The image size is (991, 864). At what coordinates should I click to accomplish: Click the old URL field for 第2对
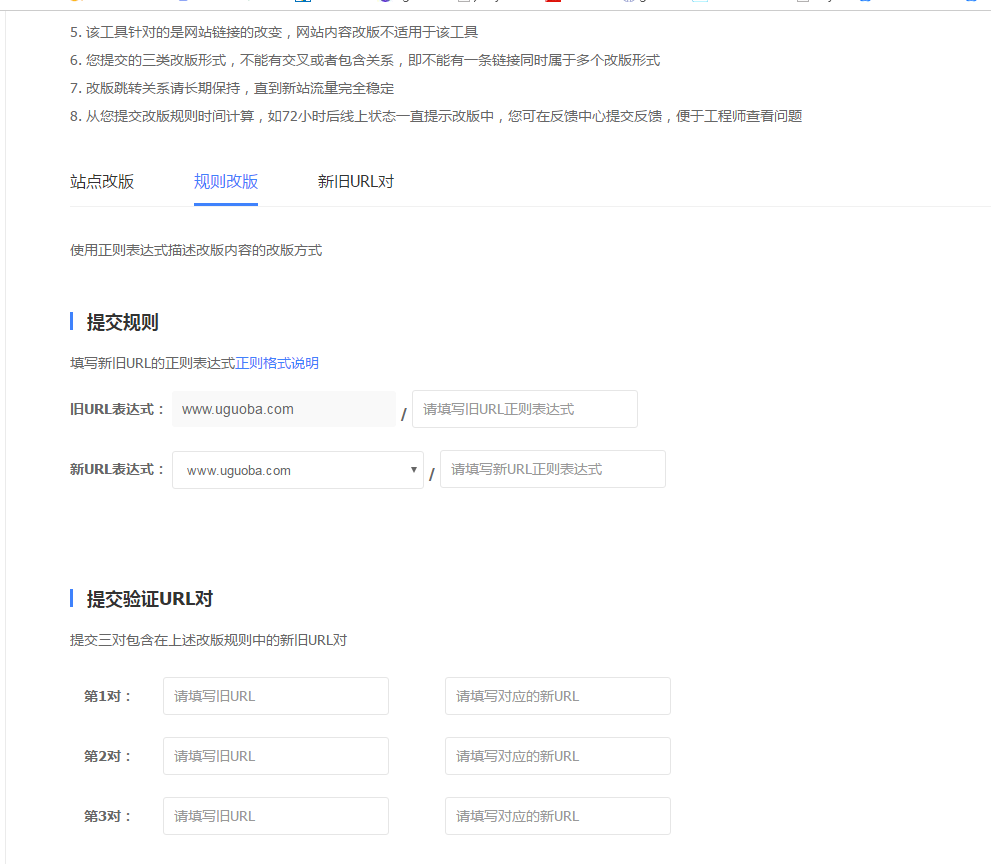[275, 756]
